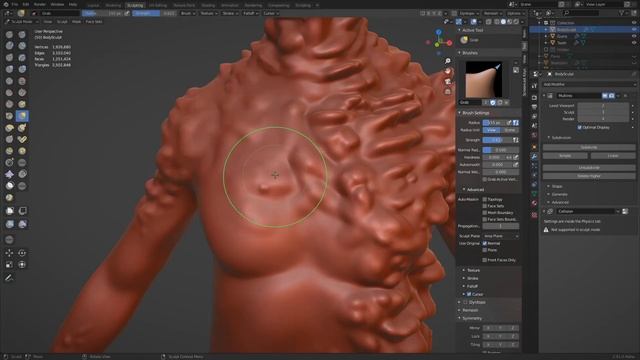Open the Modifiers wrench properties tab
This screenshot has height=360, width=640.
[534, 156]
